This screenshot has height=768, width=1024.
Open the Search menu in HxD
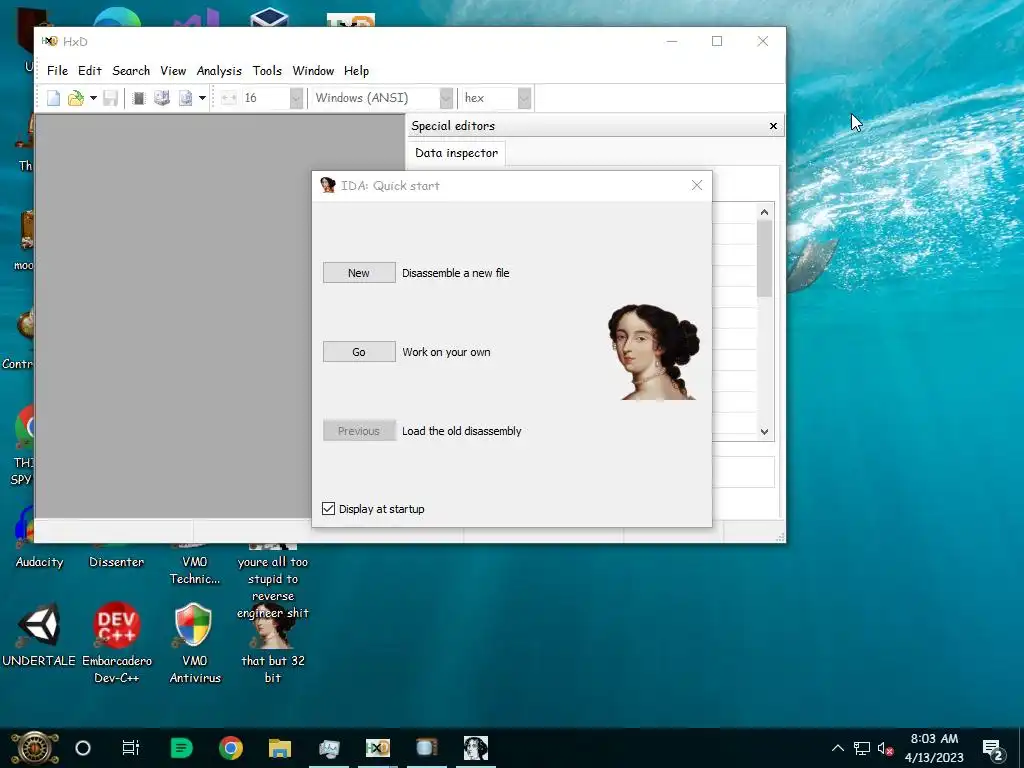coord(131,71)
